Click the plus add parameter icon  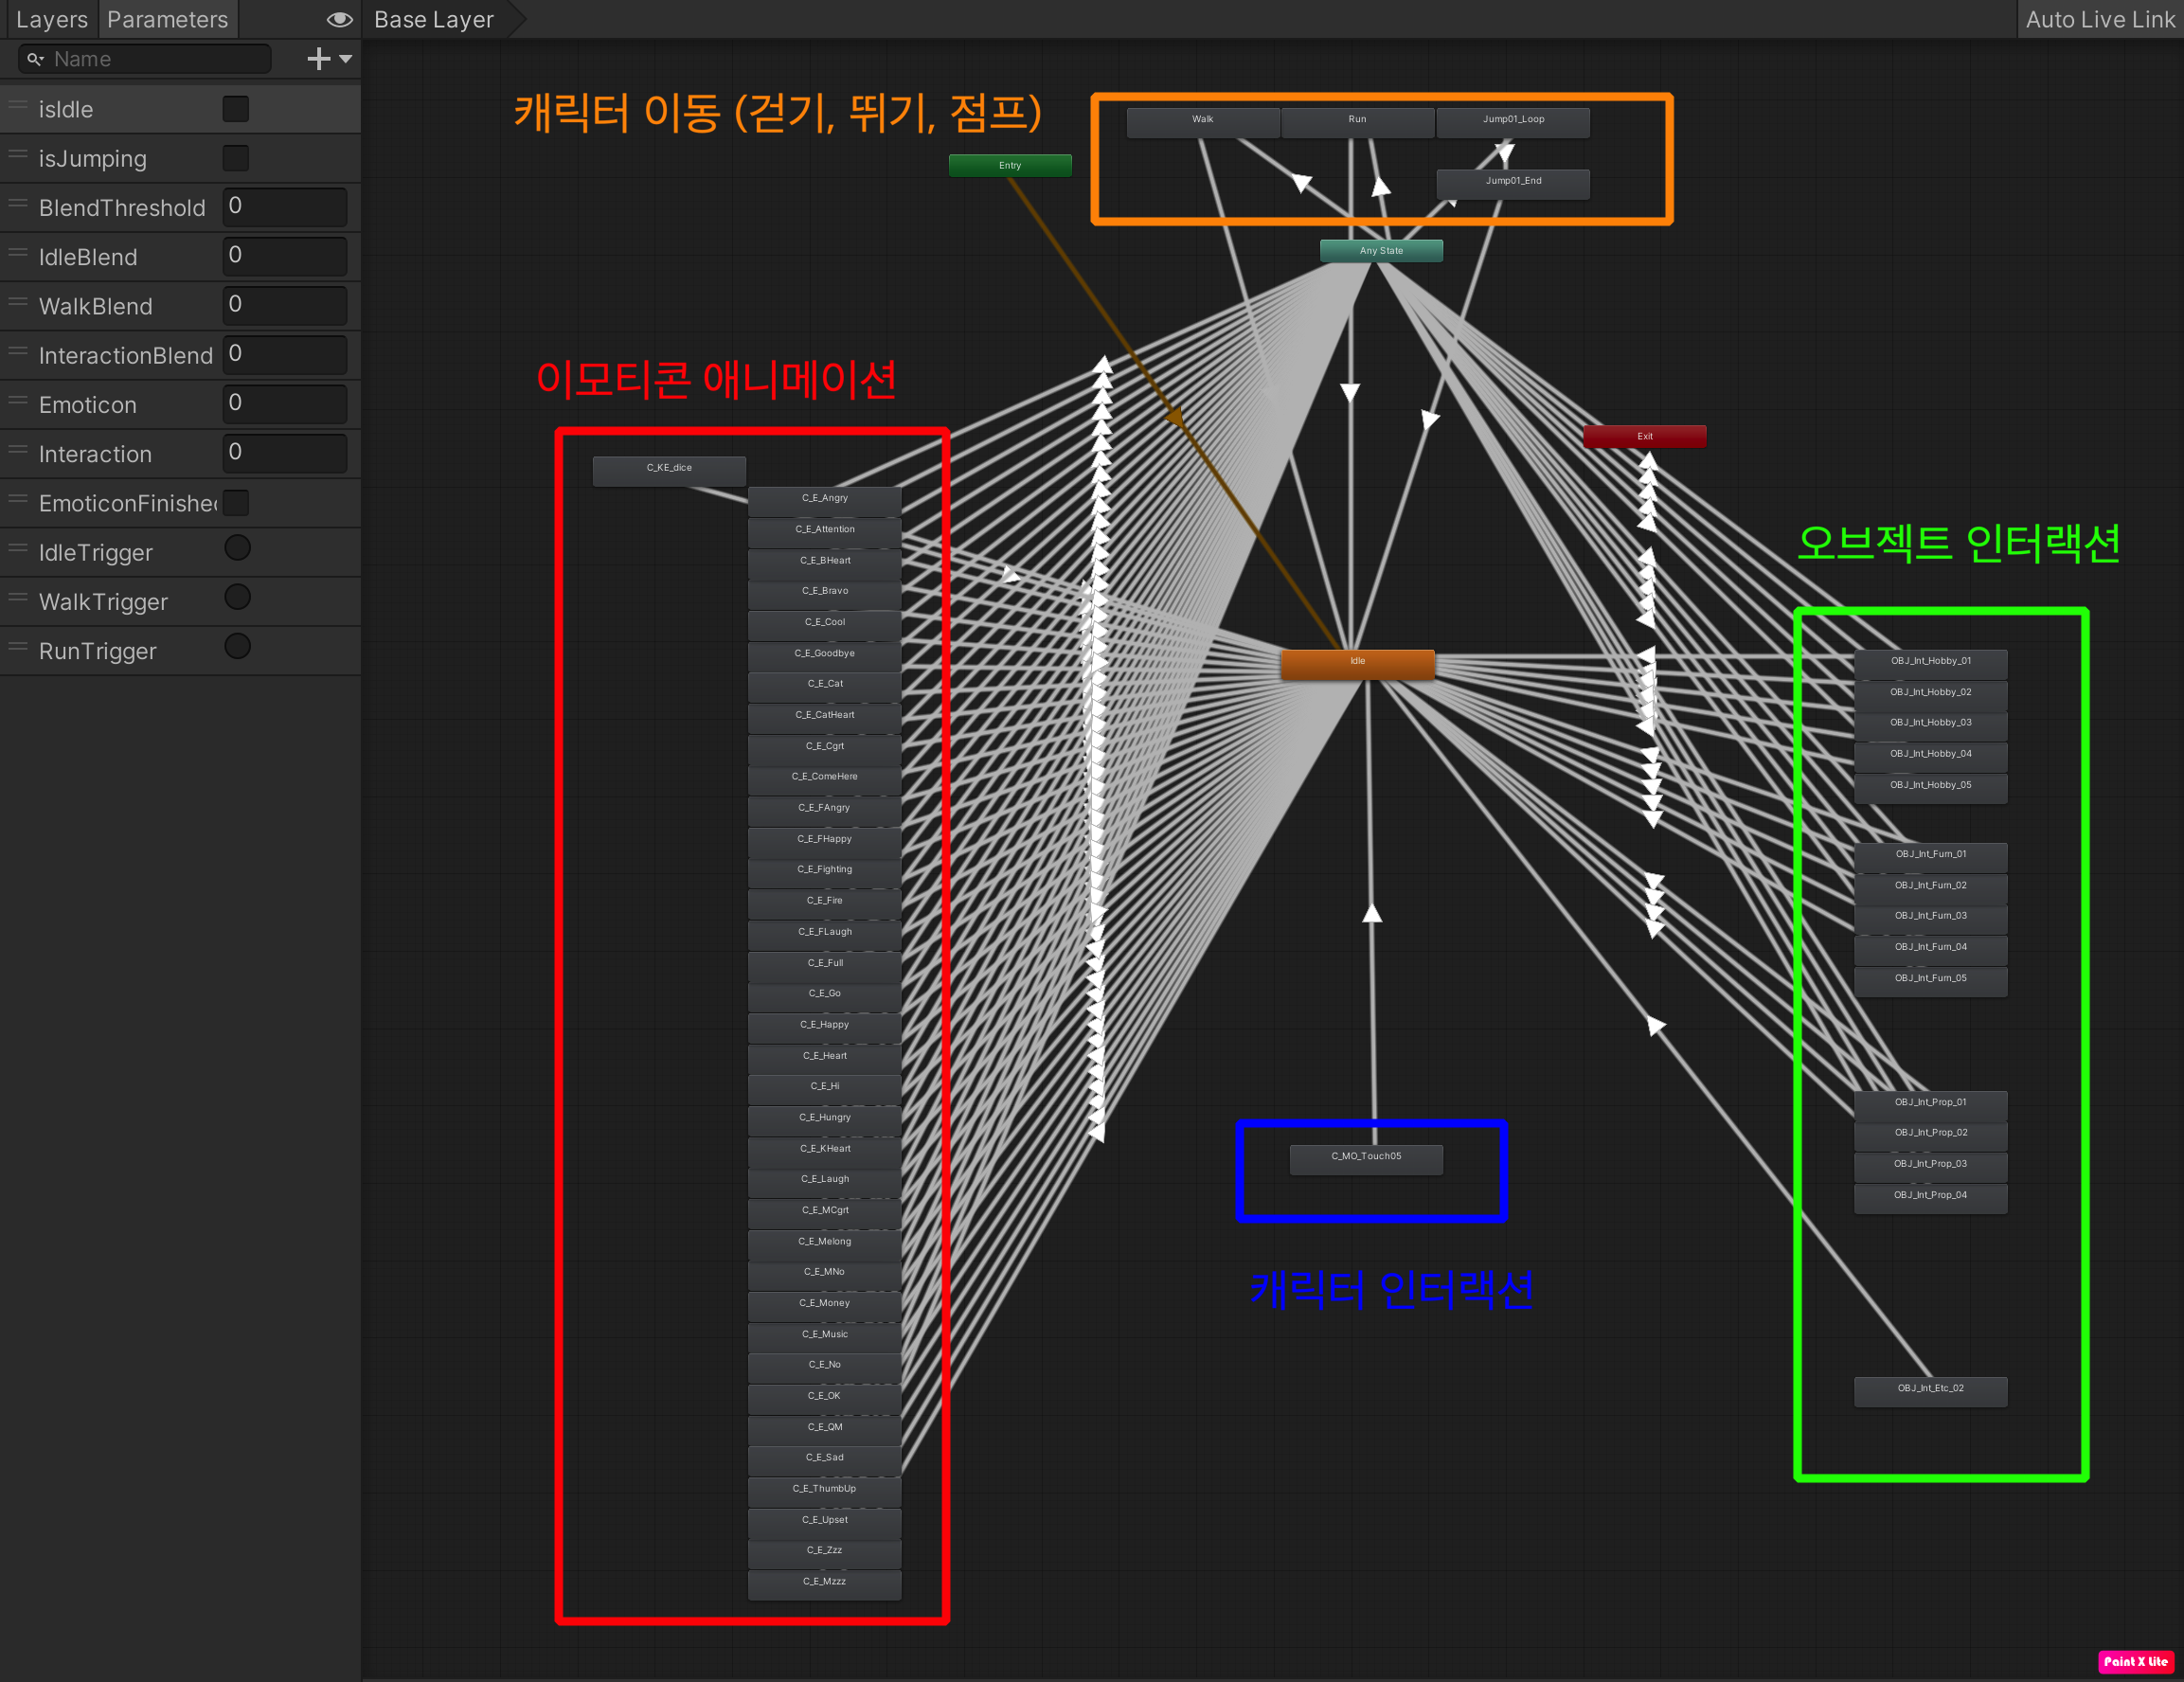click(318, 59)
